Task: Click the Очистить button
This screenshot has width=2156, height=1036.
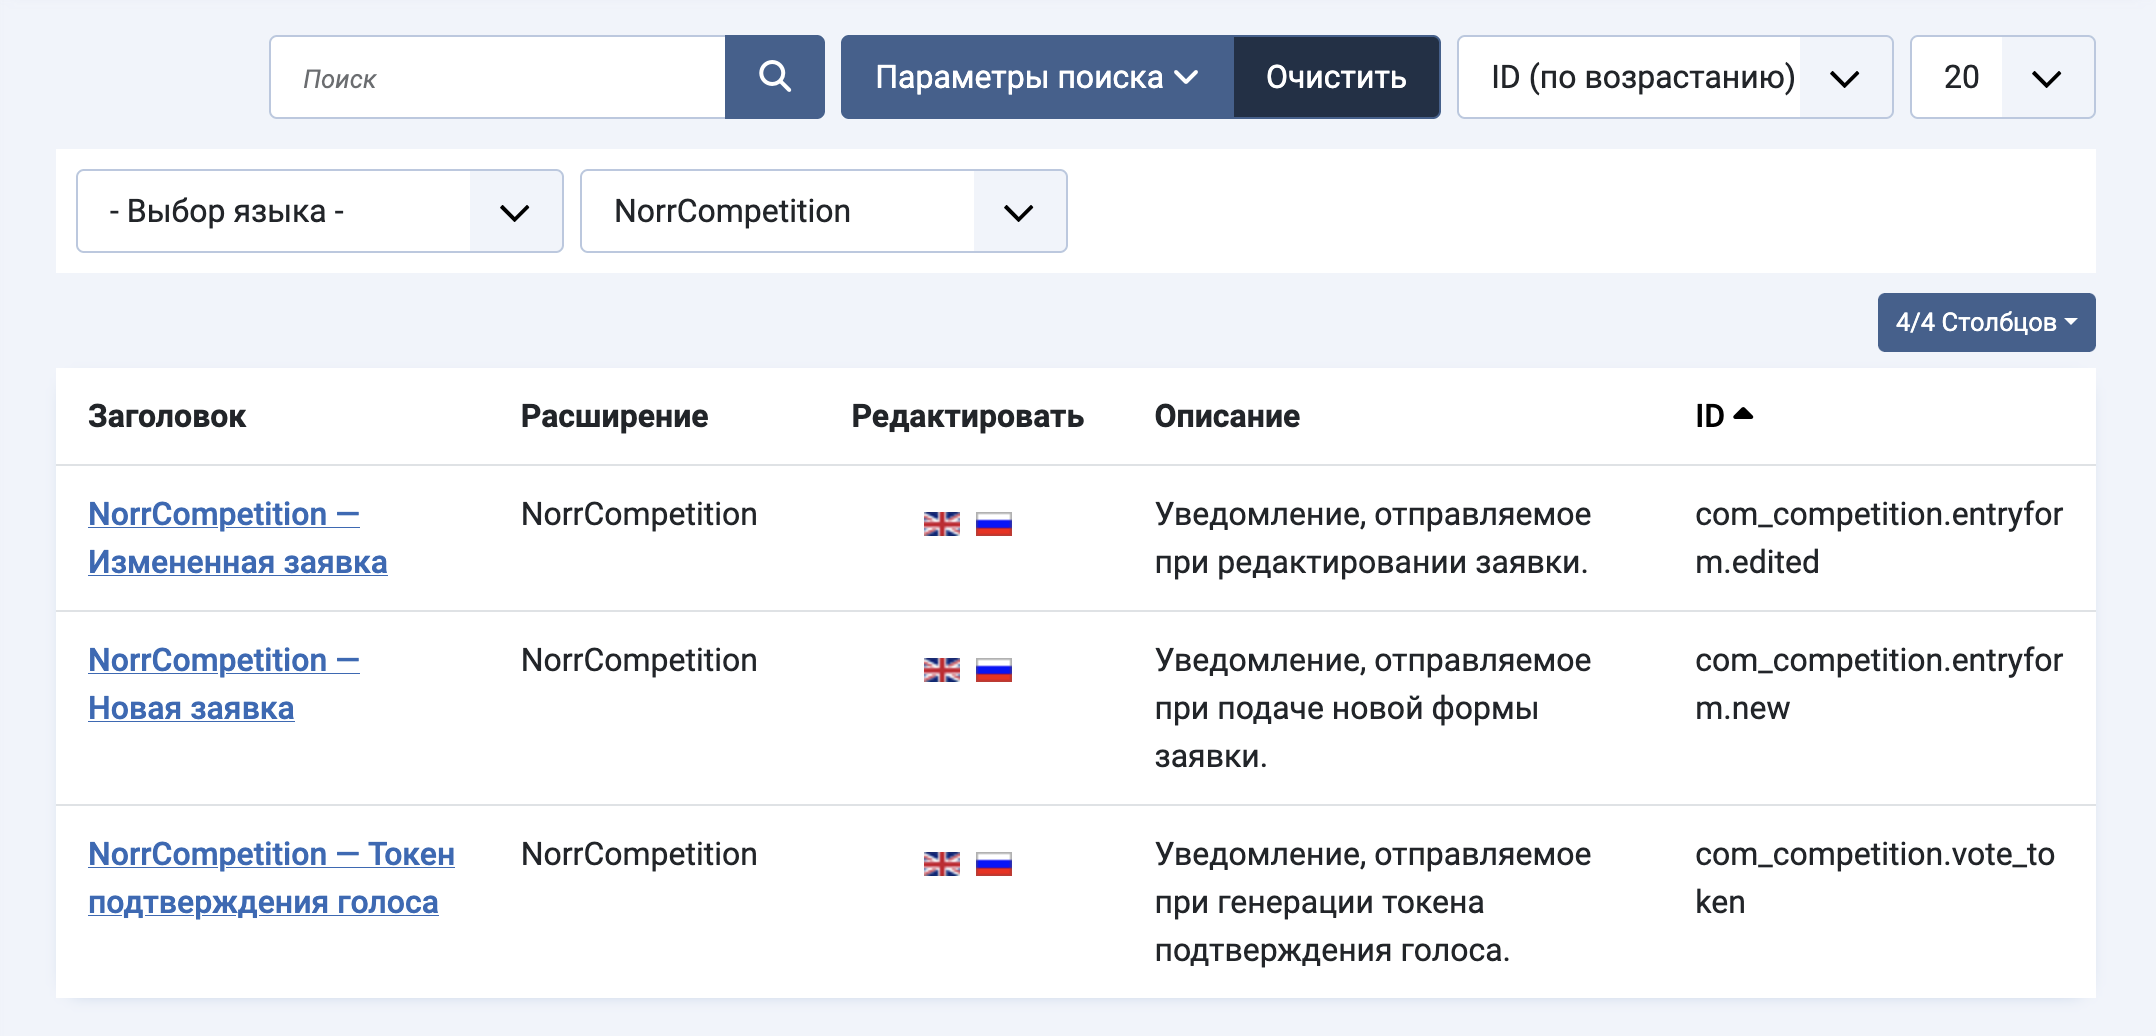Action: (1336, 77)
